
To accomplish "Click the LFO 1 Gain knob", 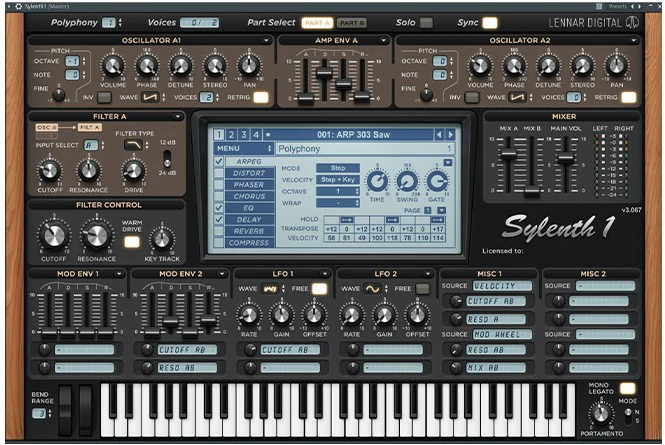I will pos(281,316).
